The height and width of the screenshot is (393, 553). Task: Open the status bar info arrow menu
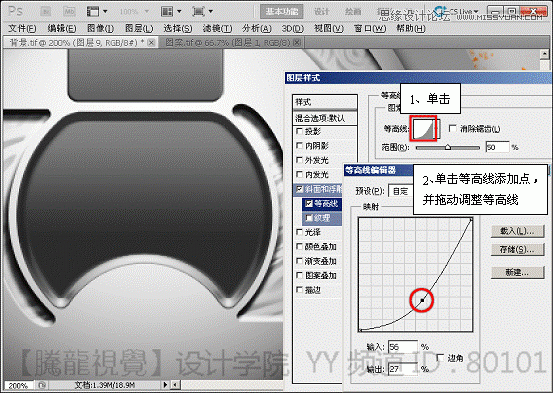click(165, 385)
